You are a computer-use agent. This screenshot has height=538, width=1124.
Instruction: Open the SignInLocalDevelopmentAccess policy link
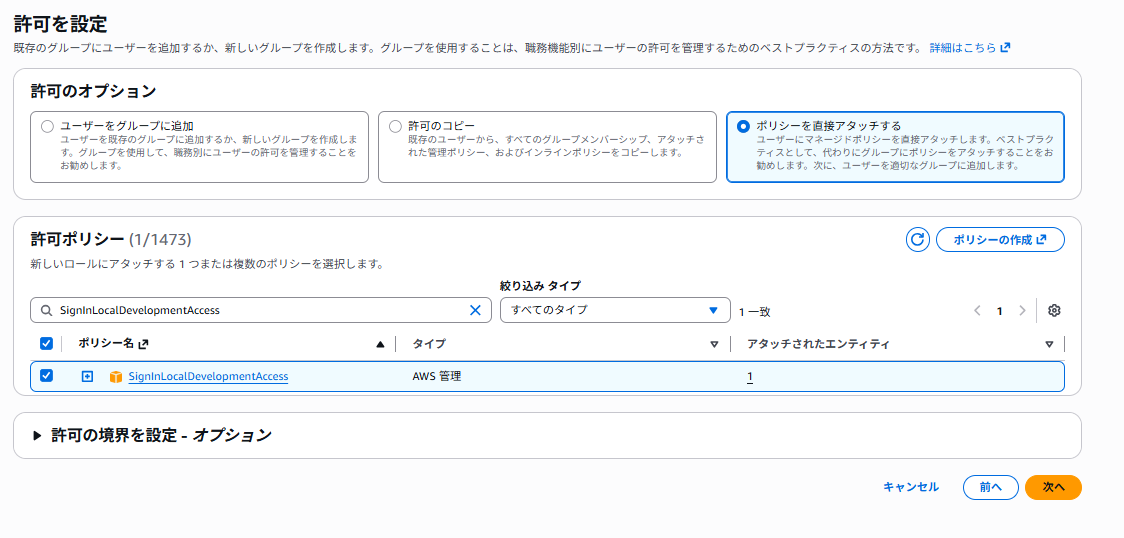(x=208, y=377)
